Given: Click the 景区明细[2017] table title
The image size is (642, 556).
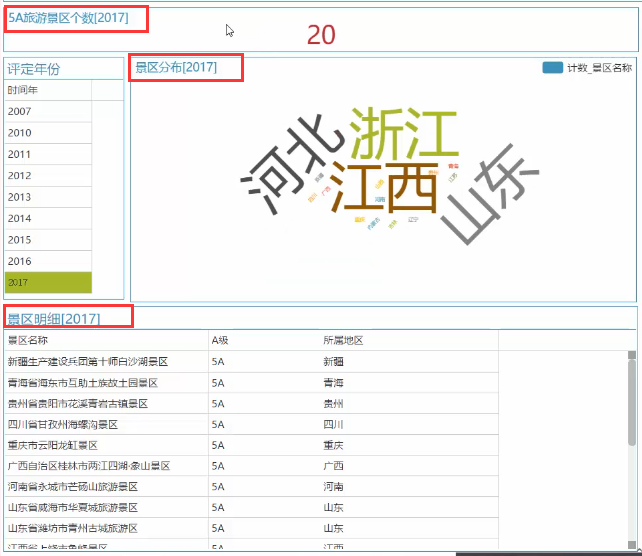Looking at the screenshot, I should [x=54, y=319].
